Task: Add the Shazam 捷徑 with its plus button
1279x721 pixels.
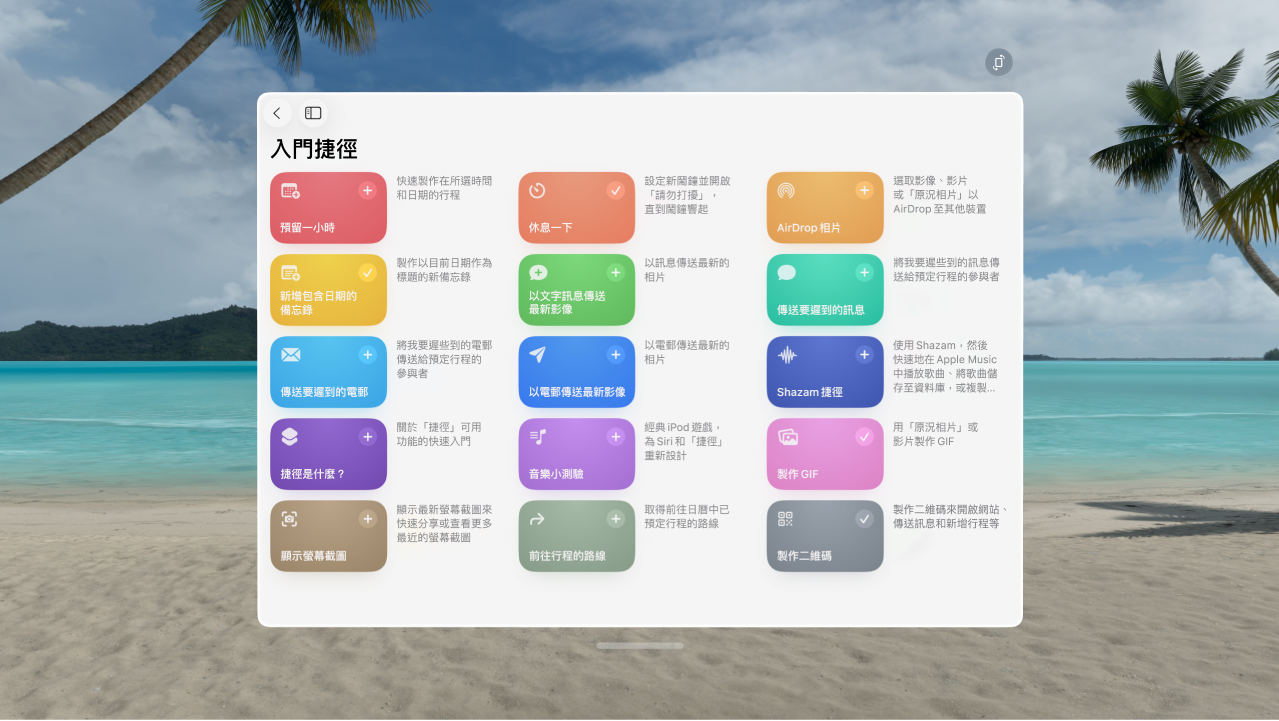Action: (x=864, y=354)
